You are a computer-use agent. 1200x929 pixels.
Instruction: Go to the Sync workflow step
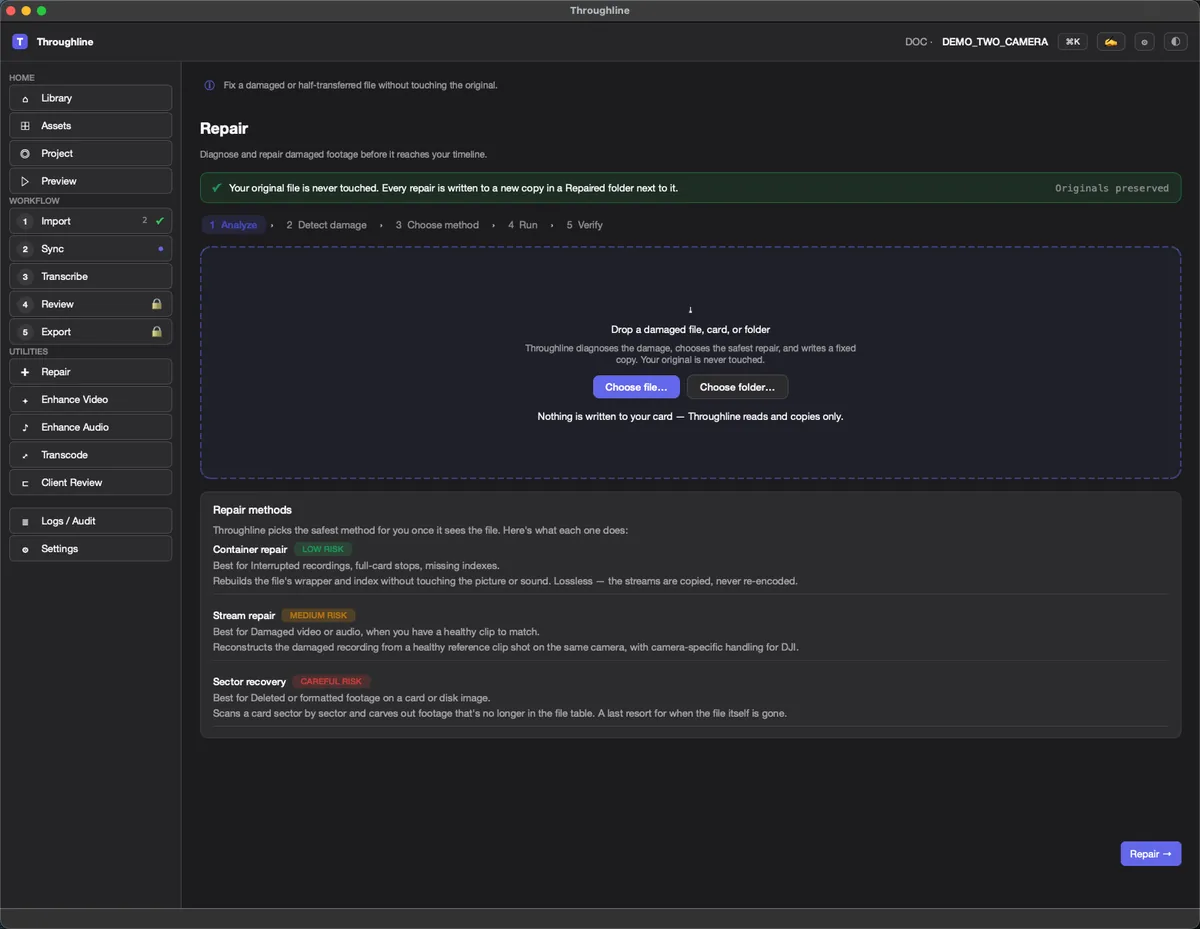coord(91,249)
